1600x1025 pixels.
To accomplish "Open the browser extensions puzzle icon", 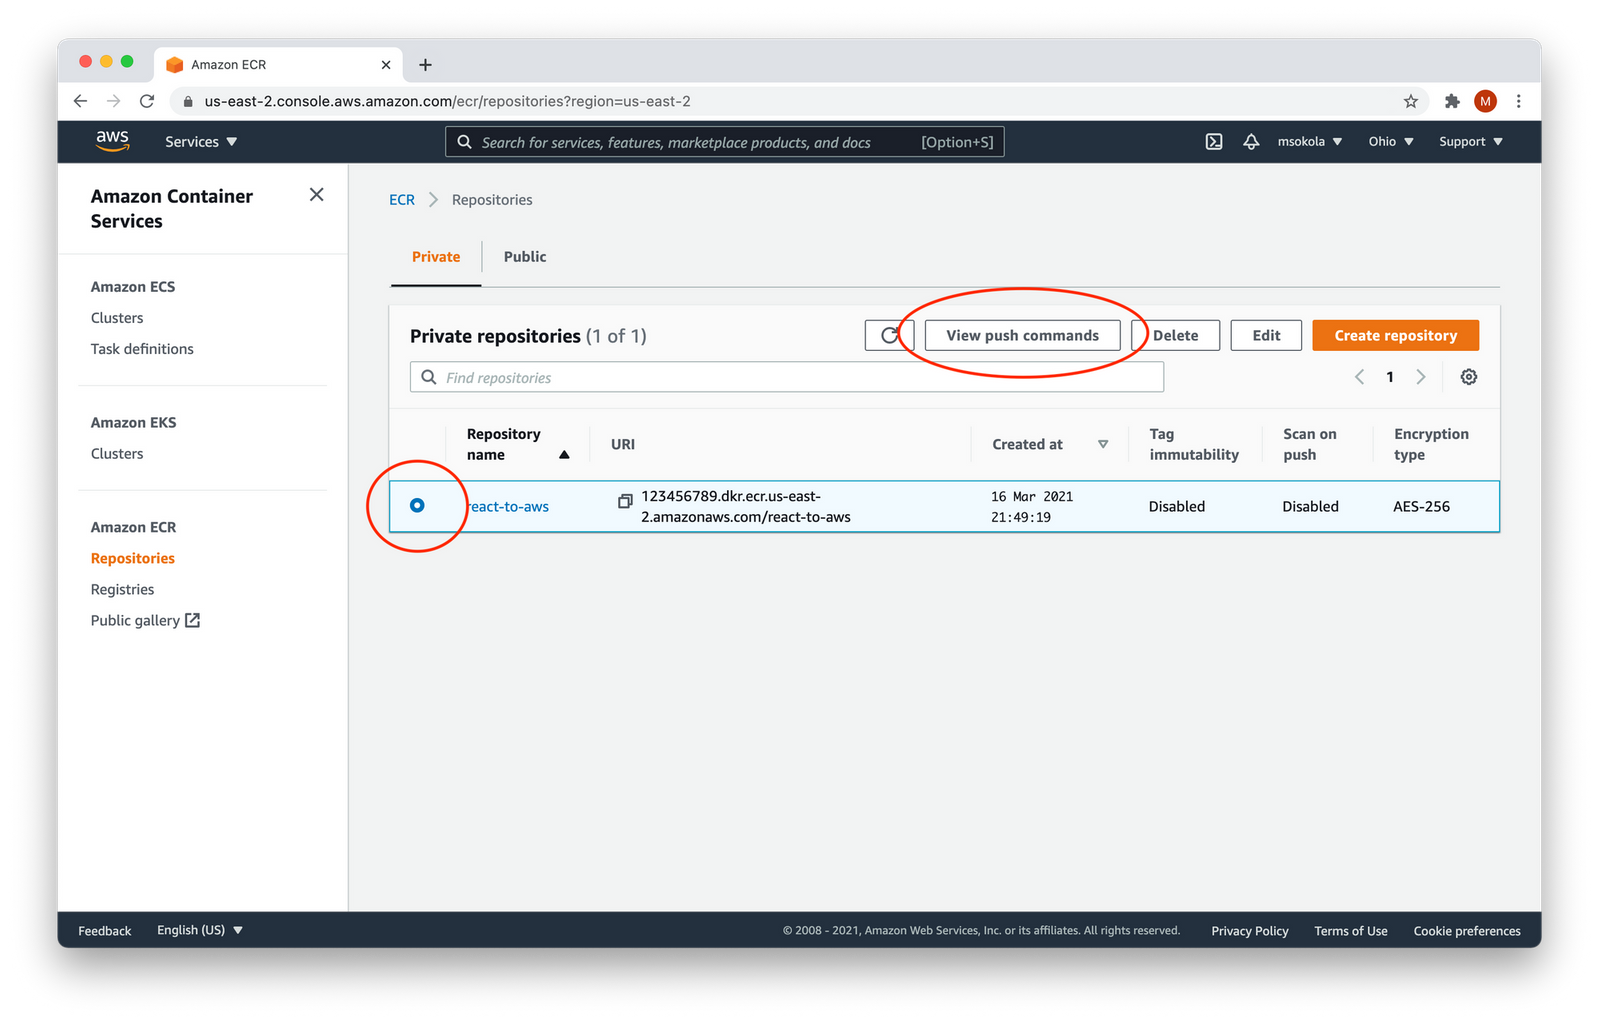I will click(1452, 101).
